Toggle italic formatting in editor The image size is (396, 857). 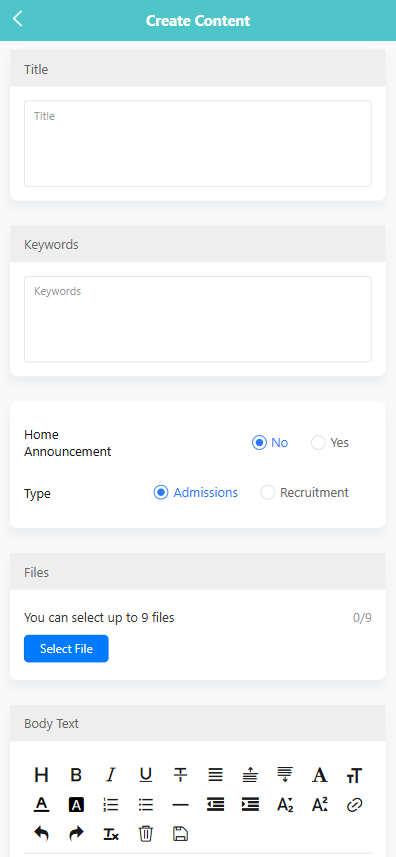pyautogui.click(x=111, y=775)
